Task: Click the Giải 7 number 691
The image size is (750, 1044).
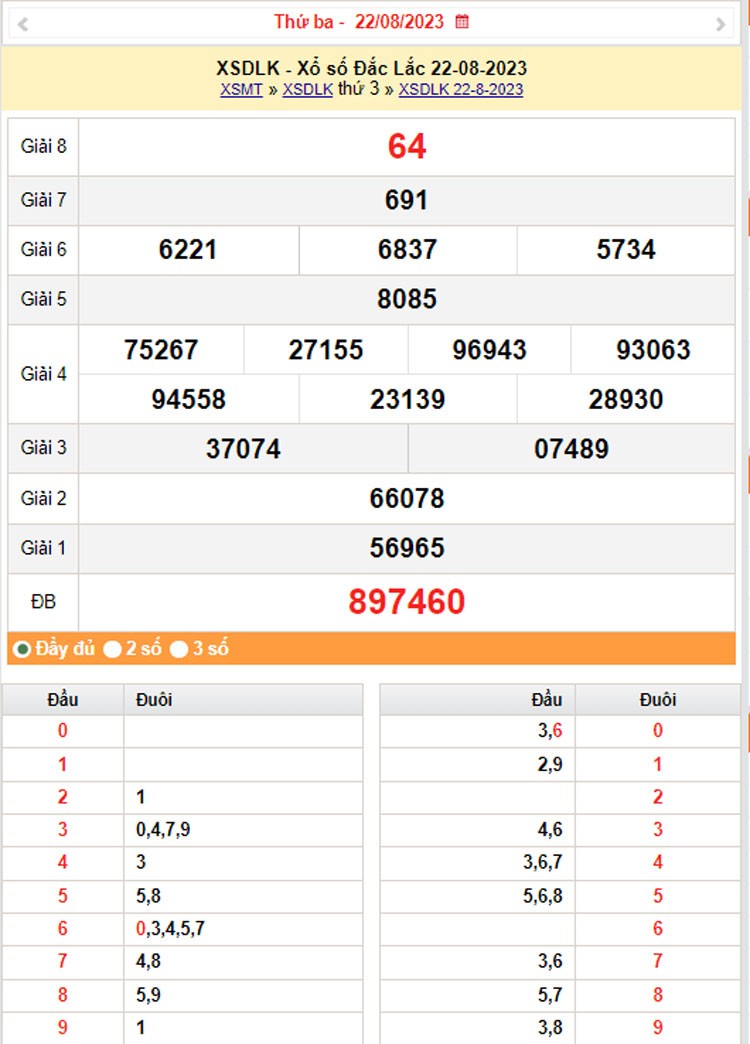Action: coord(407,200)
